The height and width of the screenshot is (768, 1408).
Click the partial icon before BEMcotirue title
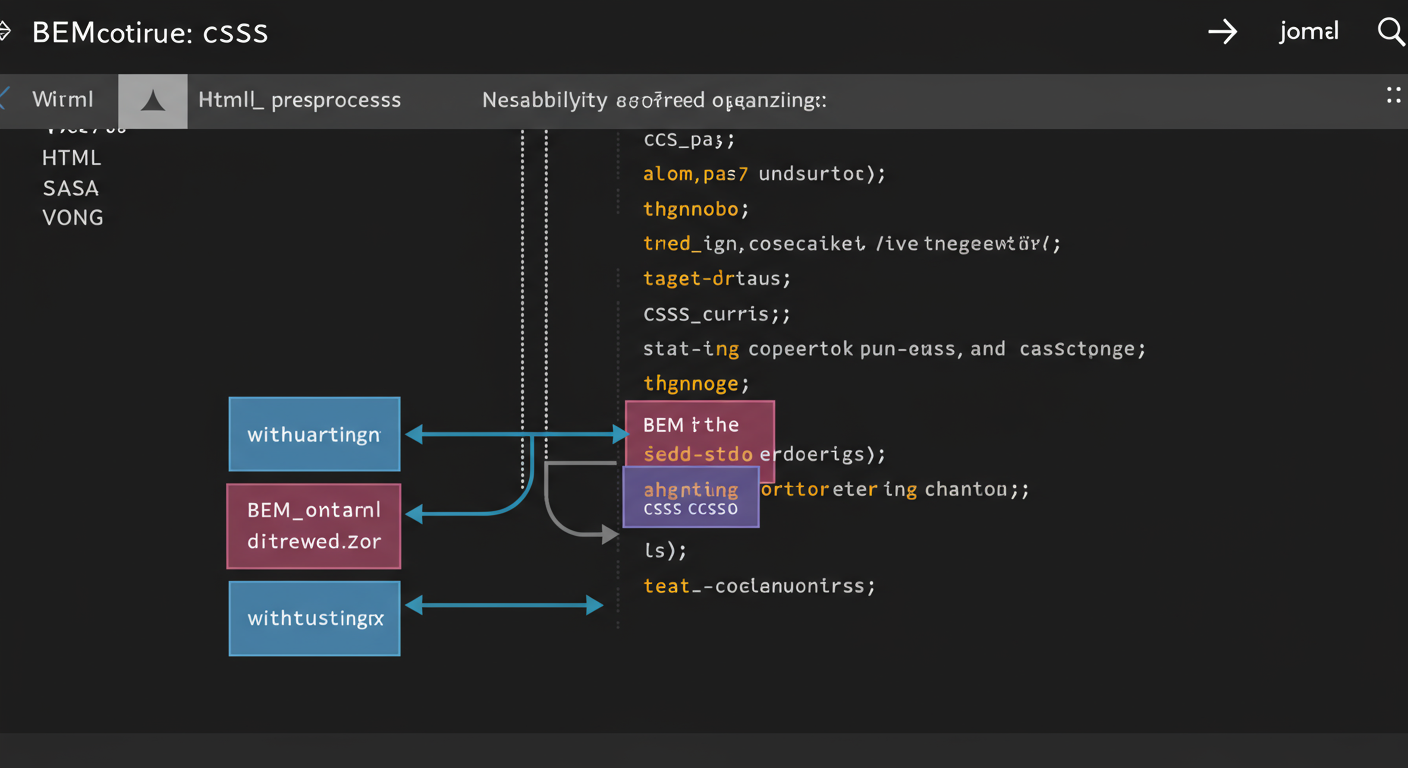[x=4, y=32]
